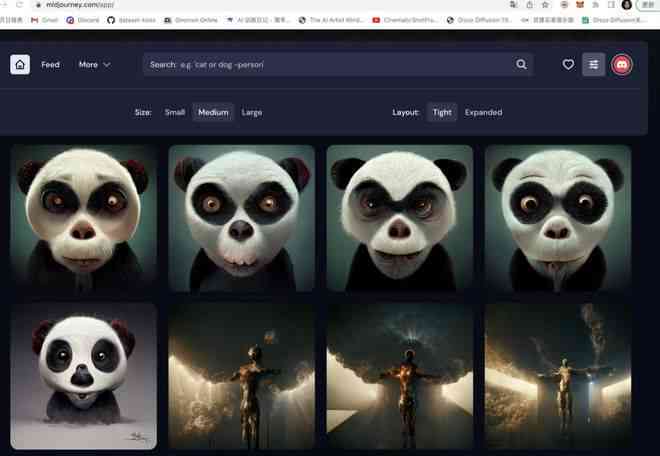
Task: Open the Gnomon Online bookmark
Action: click(191, 20)
